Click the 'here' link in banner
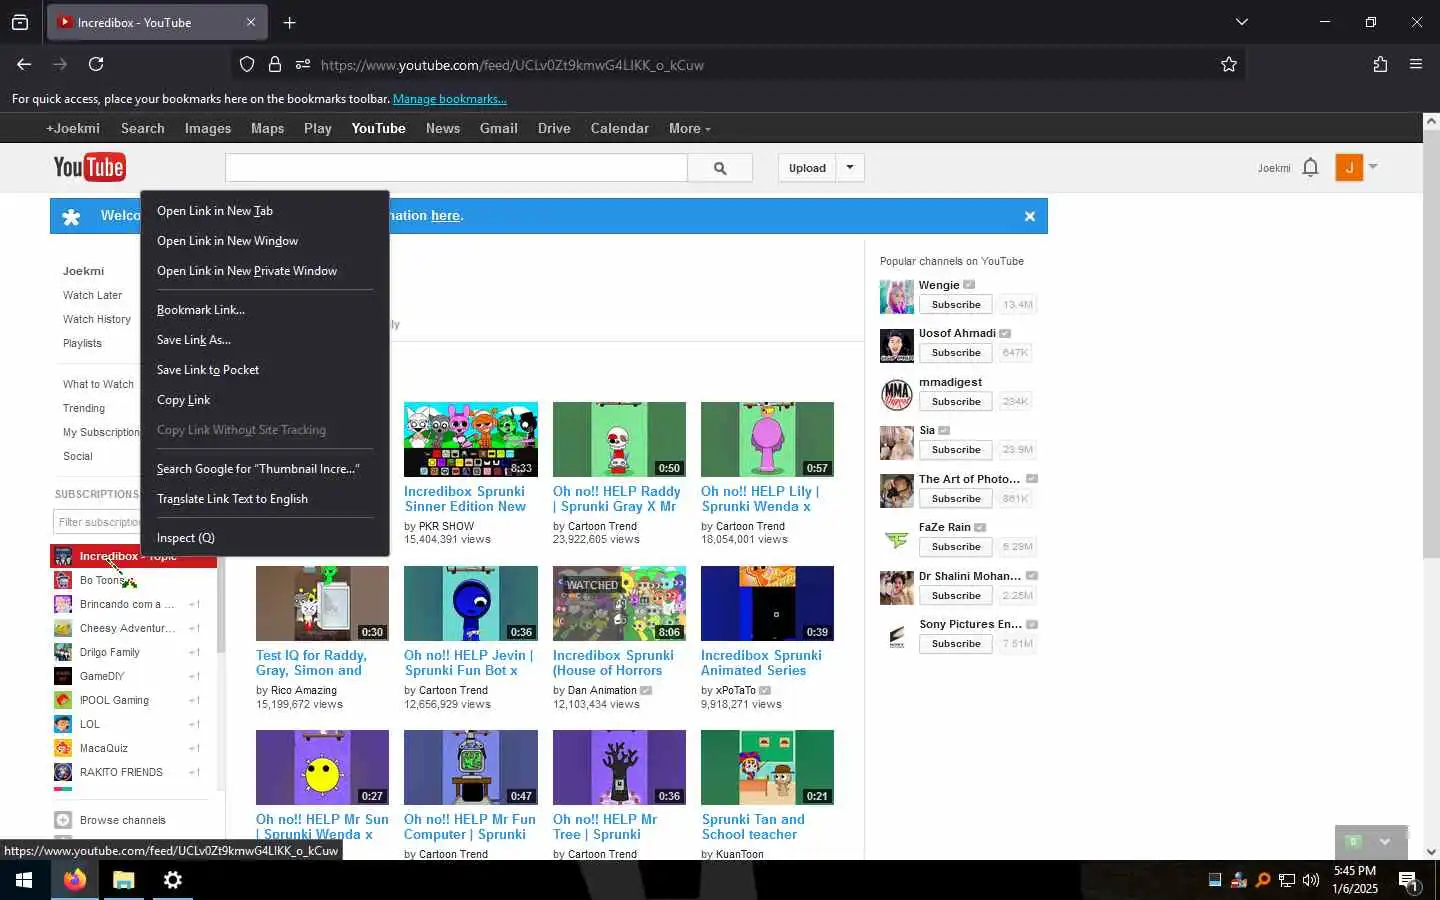This screenshot has width=1440, height=900. (445, 215)
